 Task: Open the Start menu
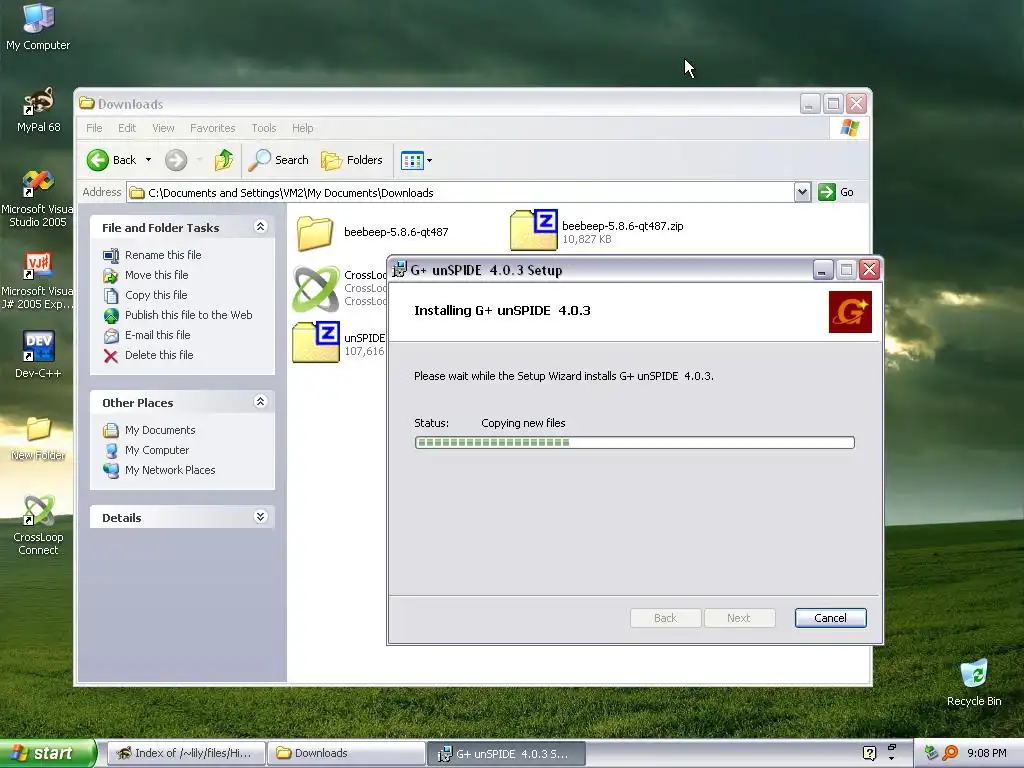[47, 753]
